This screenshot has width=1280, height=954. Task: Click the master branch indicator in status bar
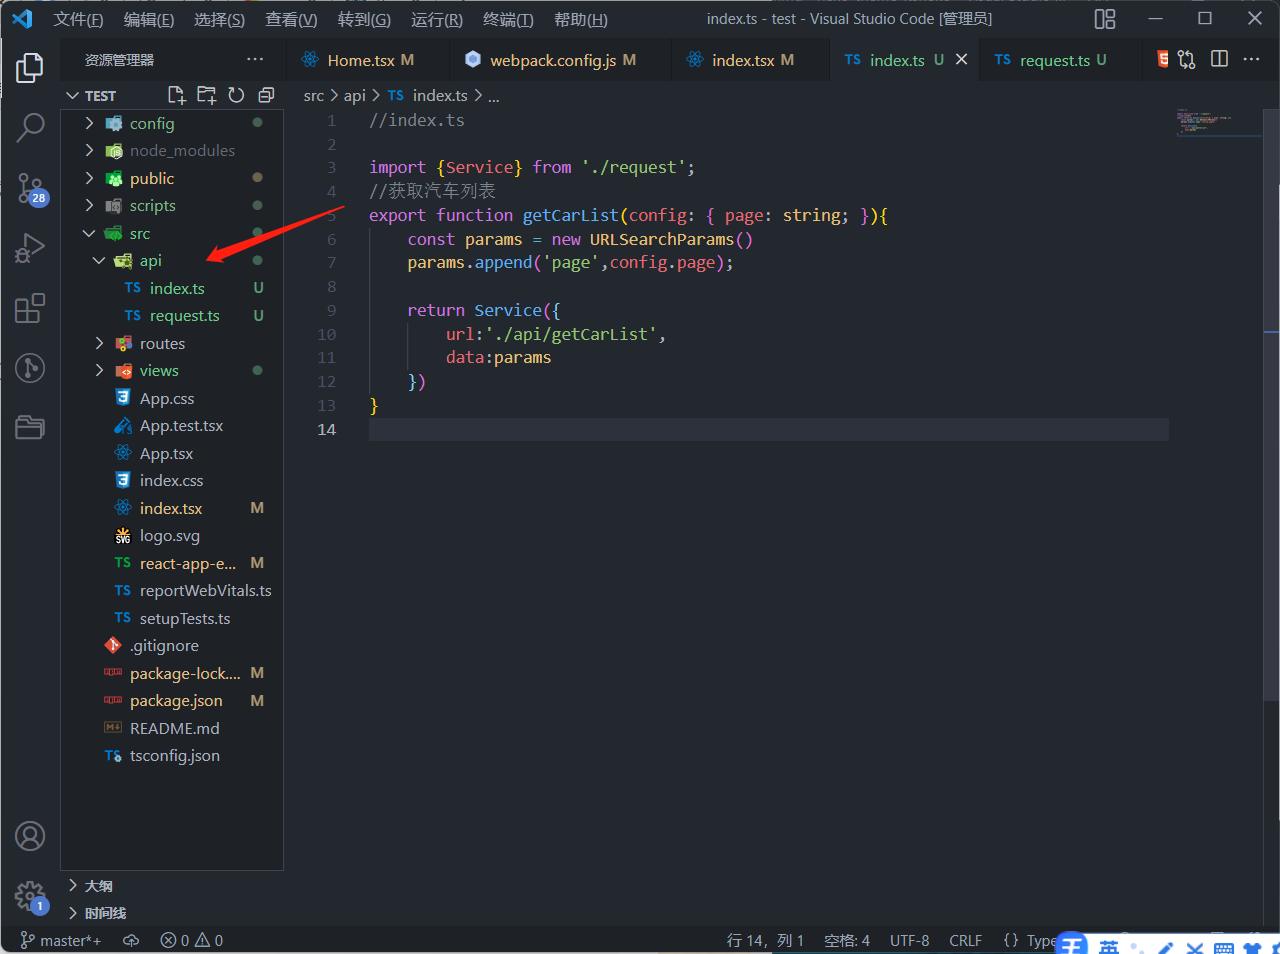pos(61,940)
